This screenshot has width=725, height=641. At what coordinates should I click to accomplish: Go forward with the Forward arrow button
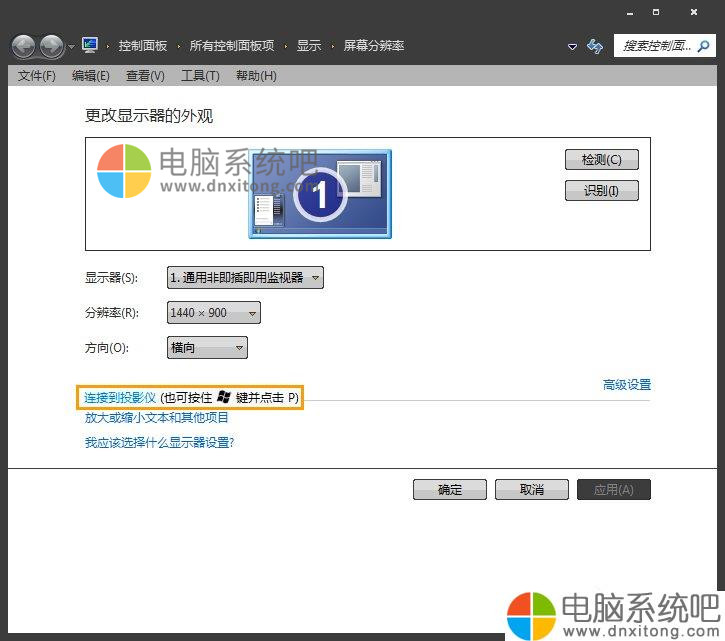tap(52, 46)
